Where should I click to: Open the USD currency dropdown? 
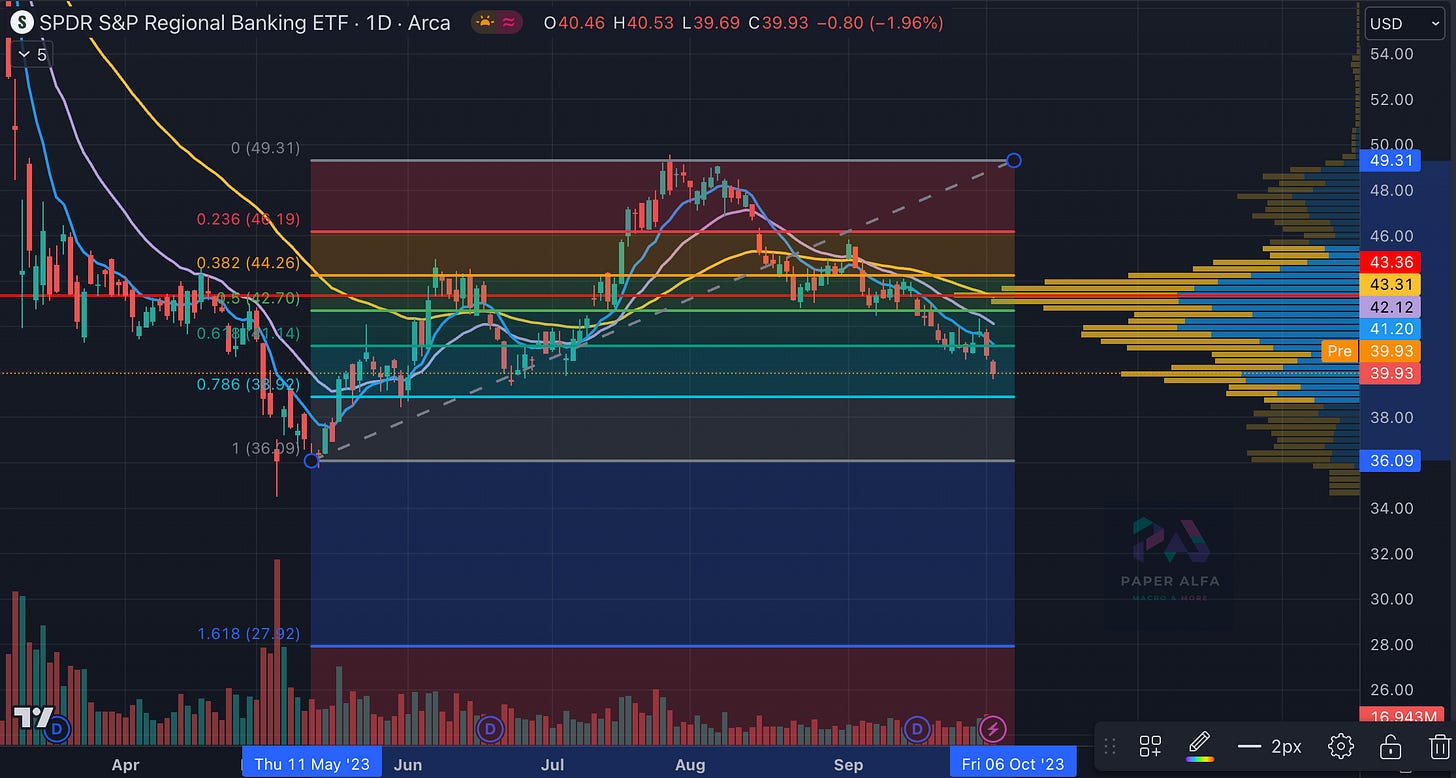point(1404,23)
